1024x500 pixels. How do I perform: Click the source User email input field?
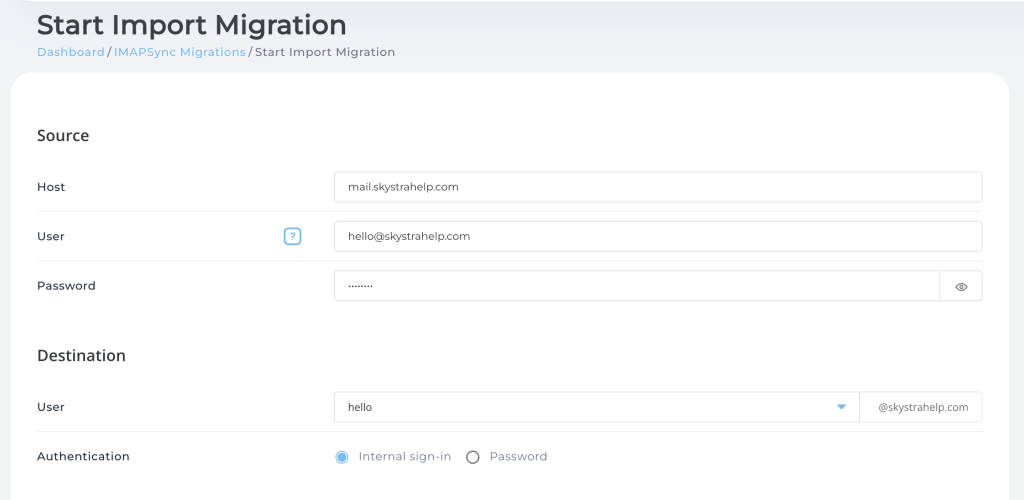(x=657, y=237)
